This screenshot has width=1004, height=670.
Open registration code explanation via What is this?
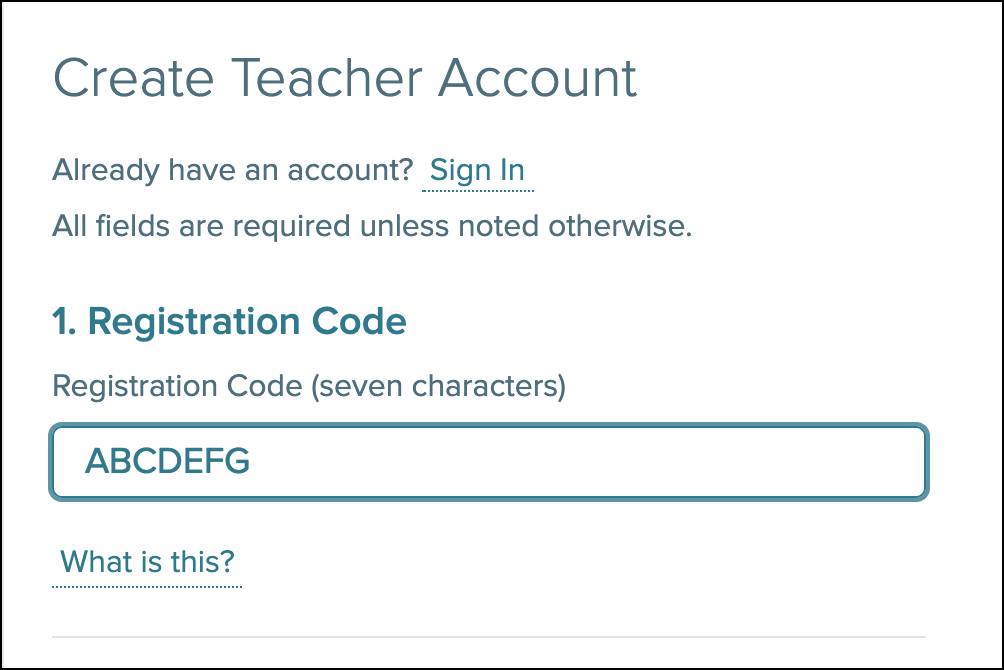click(146, 562)
